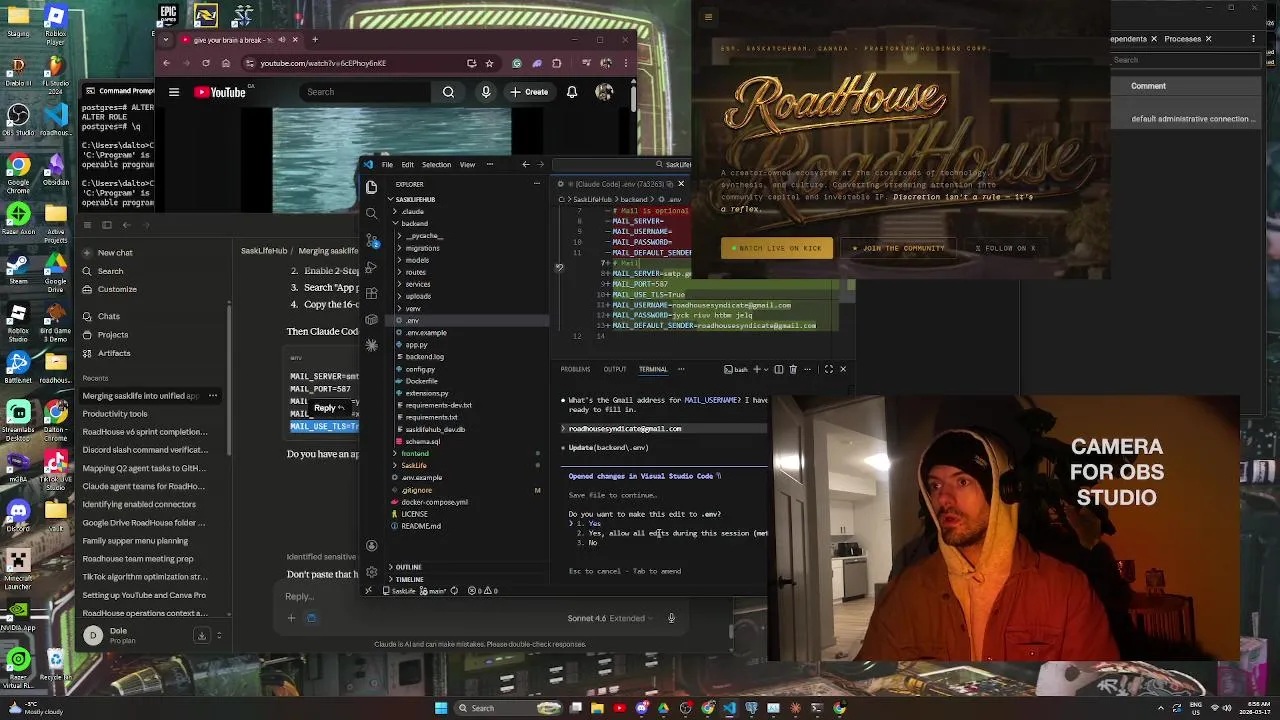Viewport: 1280px width, 720px height.
Task: Open the Family supper menu planning chat
Action: [135, 541]
